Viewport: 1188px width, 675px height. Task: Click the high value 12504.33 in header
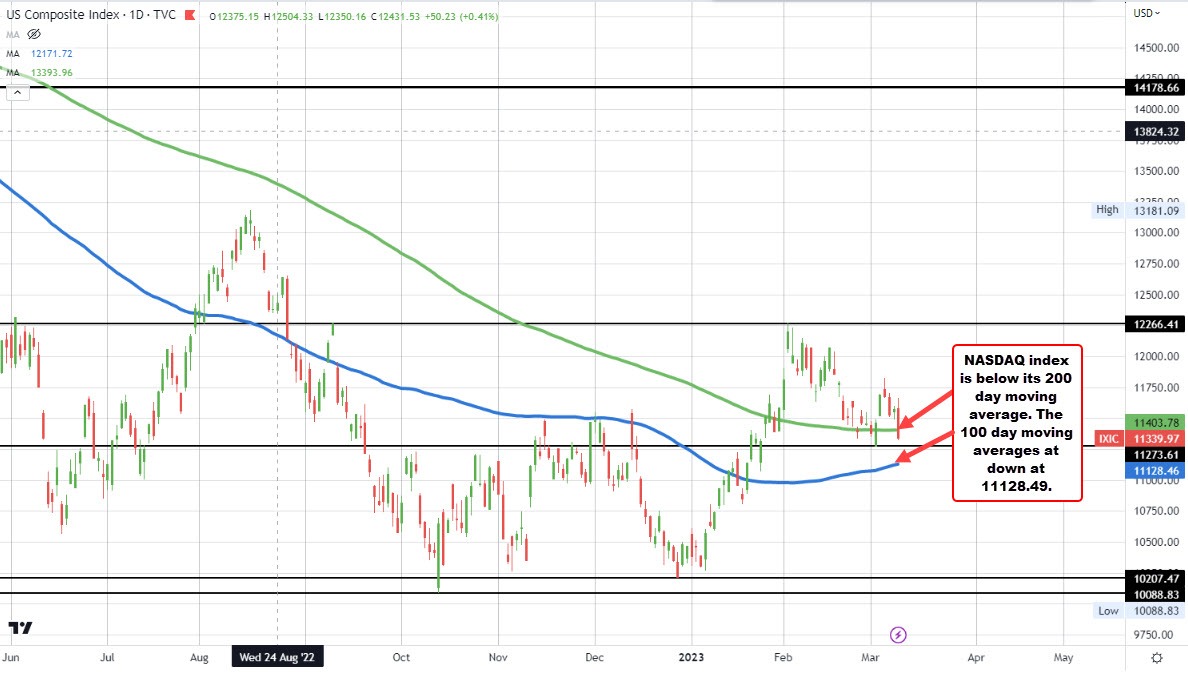[x=292, y=16]
